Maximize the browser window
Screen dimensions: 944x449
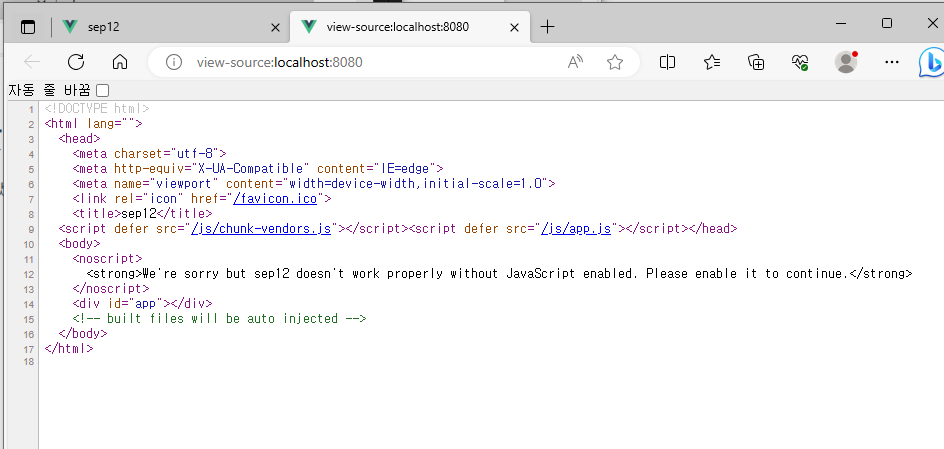click(x=887, y=23)
